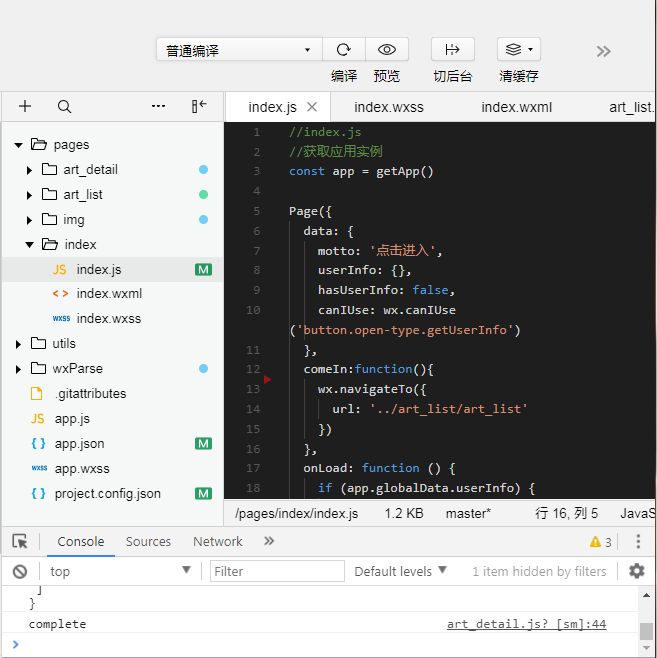Click the JS icon of app.js
Screen dimensions: 657x658
(x=37, y=418)
